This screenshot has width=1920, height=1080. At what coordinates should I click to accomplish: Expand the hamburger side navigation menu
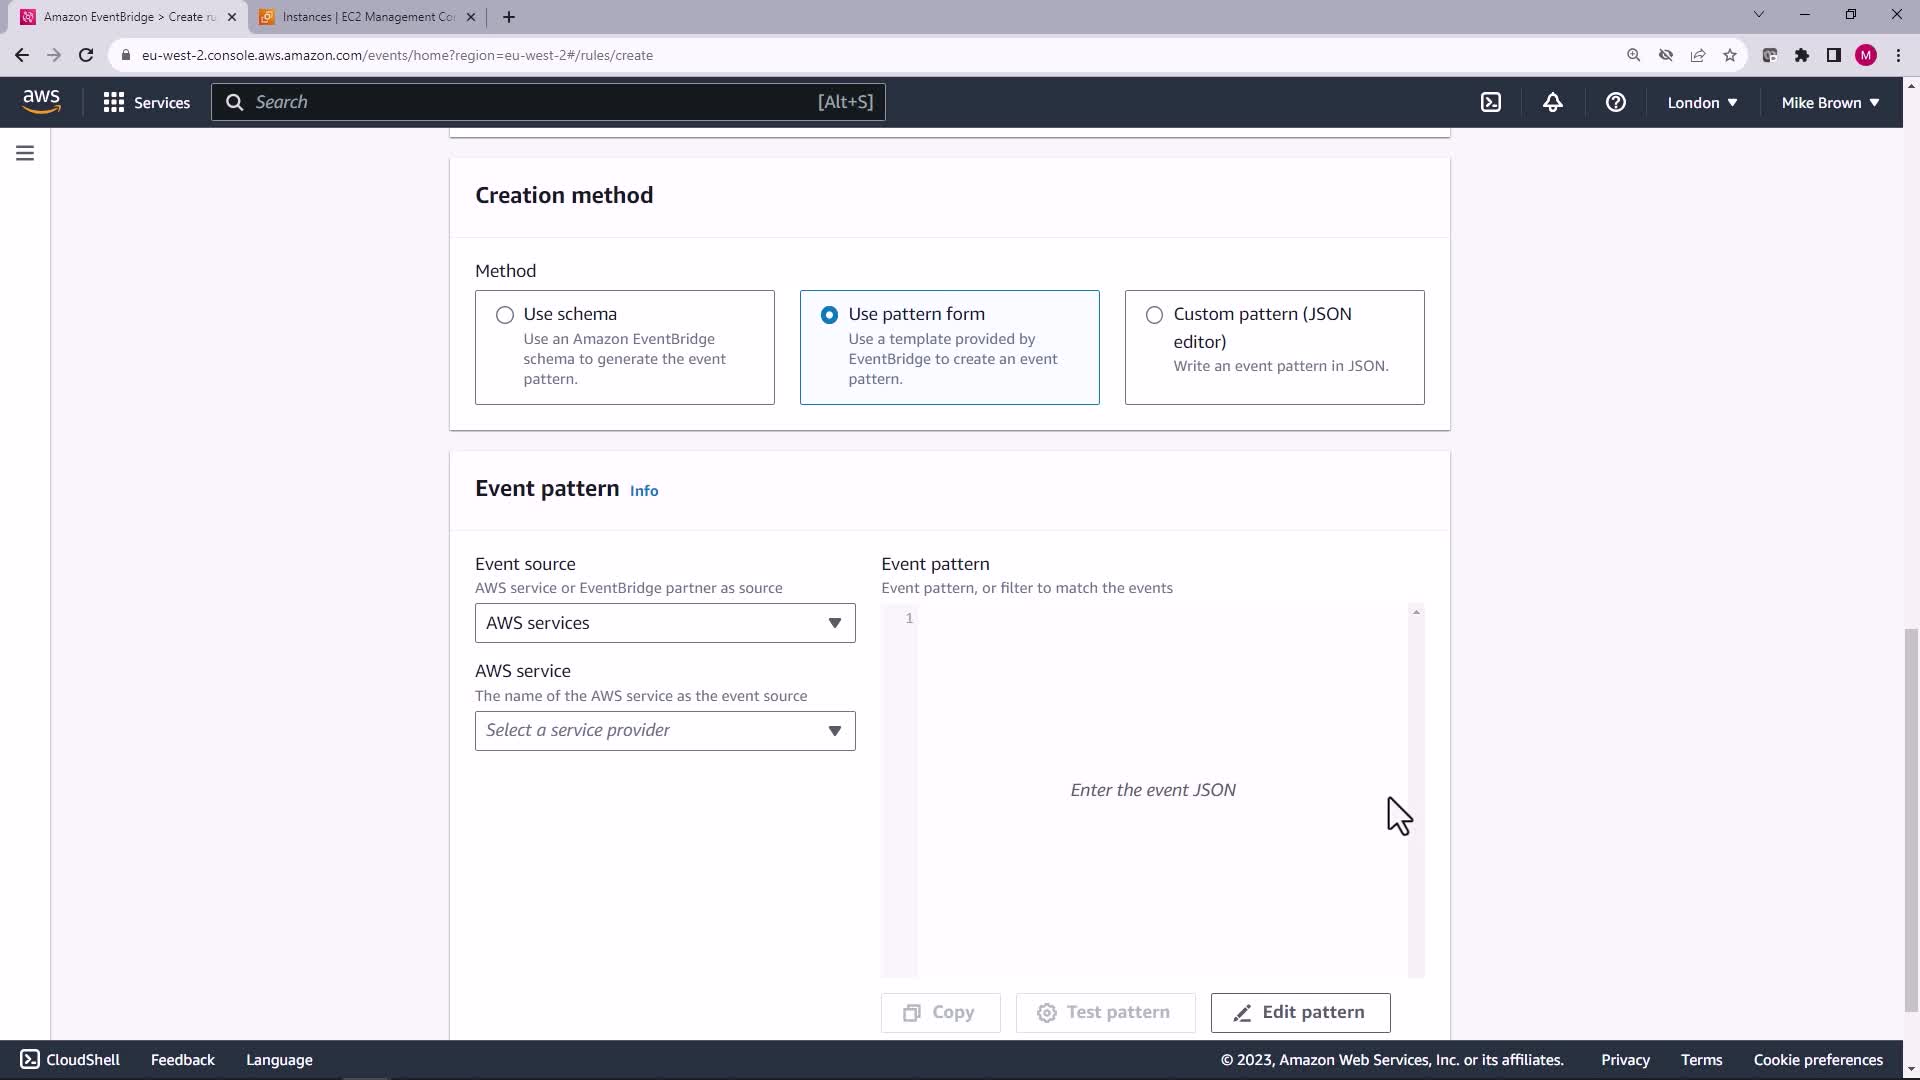click(x=25, y=153)
